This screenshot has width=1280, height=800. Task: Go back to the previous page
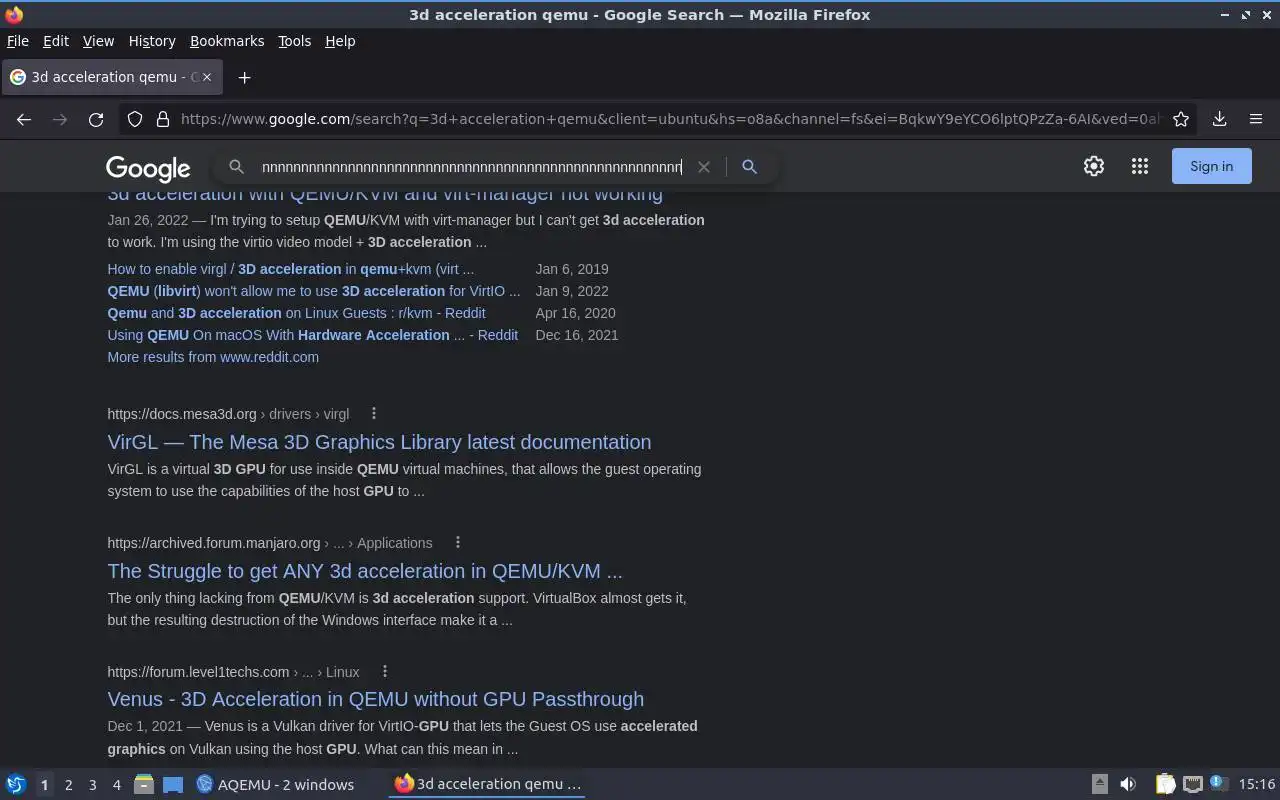(24, 119)
